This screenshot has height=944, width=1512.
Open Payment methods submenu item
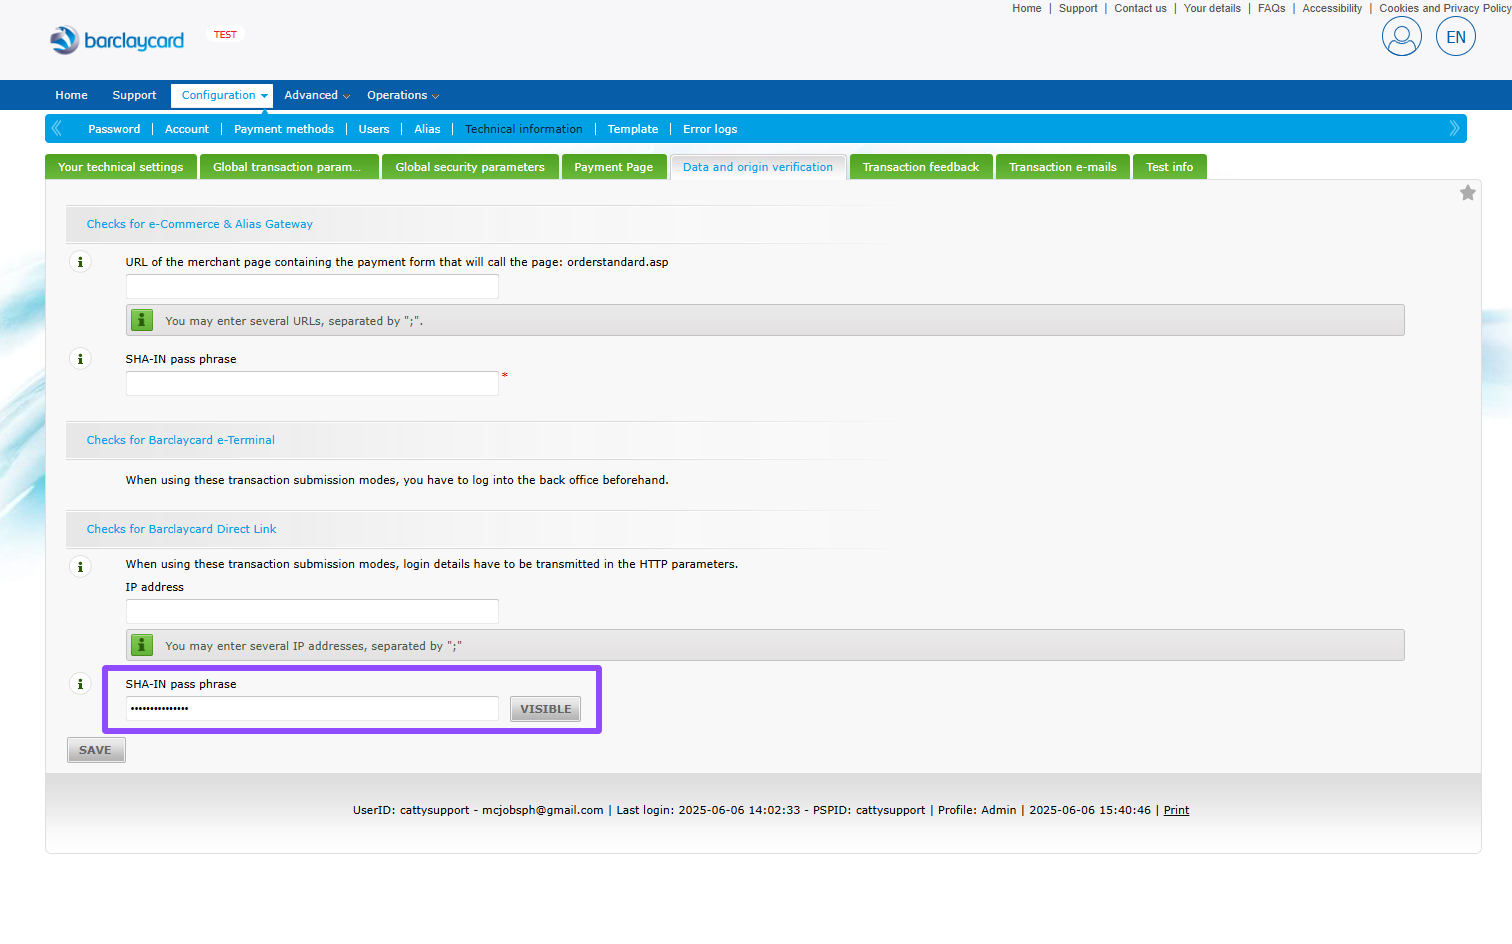click(x=284, y=129)
